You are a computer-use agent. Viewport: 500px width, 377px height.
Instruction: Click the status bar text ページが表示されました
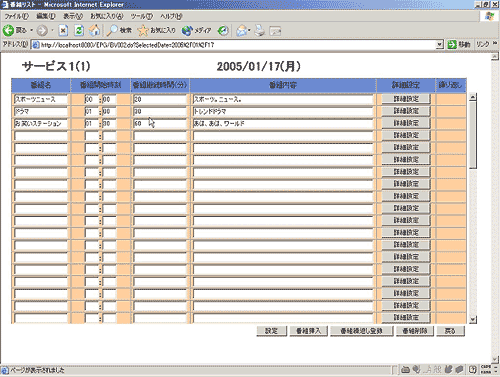click(x=37, y=370)
